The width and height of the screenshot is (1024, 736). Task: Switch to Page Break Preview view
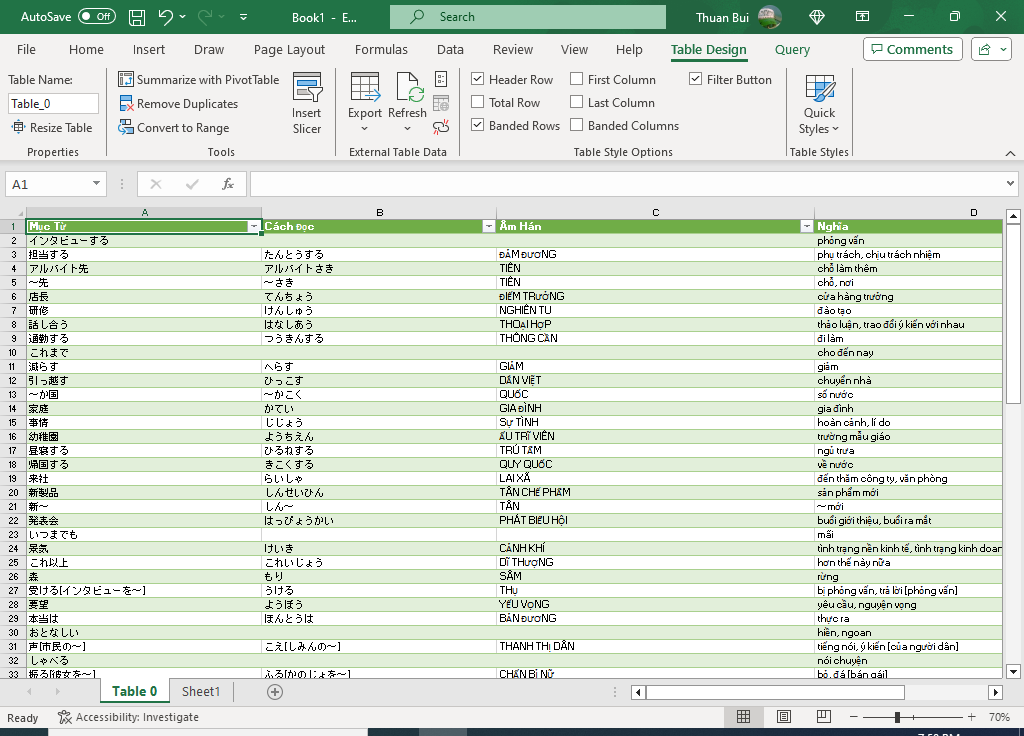tap(824, 717)
